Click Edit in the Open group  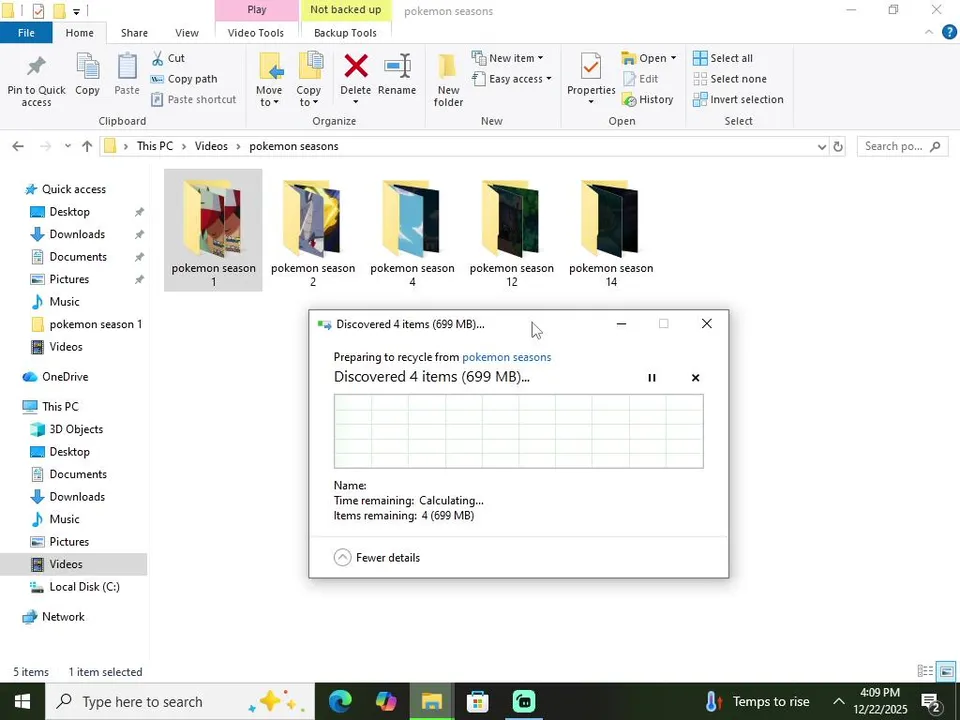tap(640, 79)
